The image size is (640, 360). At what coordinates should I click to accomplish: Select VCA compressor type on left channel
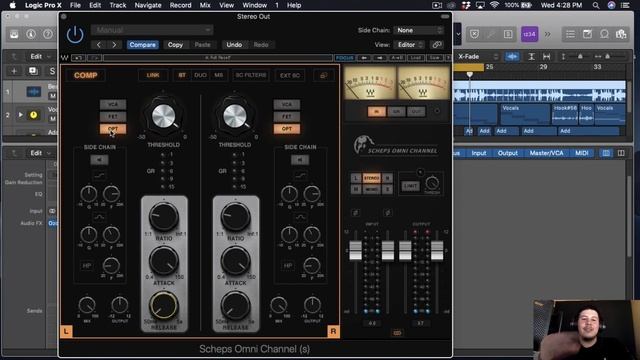click(x=113, y=104)
